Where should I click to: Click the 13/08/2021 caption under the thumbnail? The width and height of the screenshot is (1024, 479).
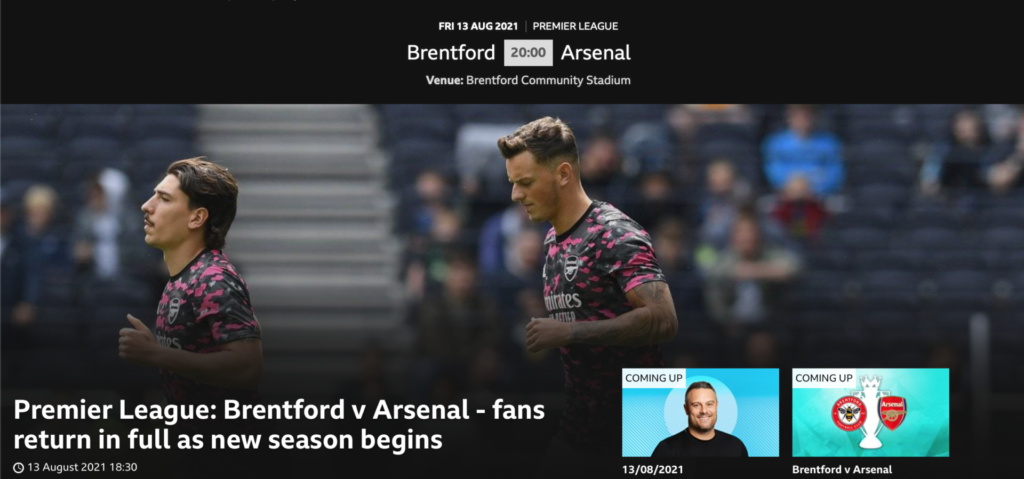click(x=652, y=469)
